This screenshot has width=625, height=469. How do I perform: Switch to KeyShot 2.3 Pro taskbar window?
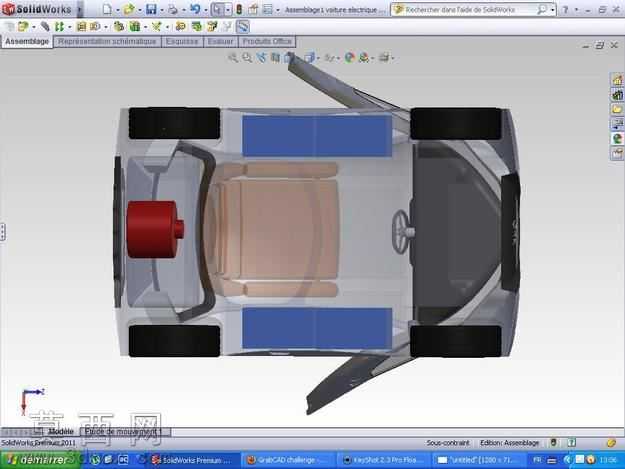[x=383, y=460]
